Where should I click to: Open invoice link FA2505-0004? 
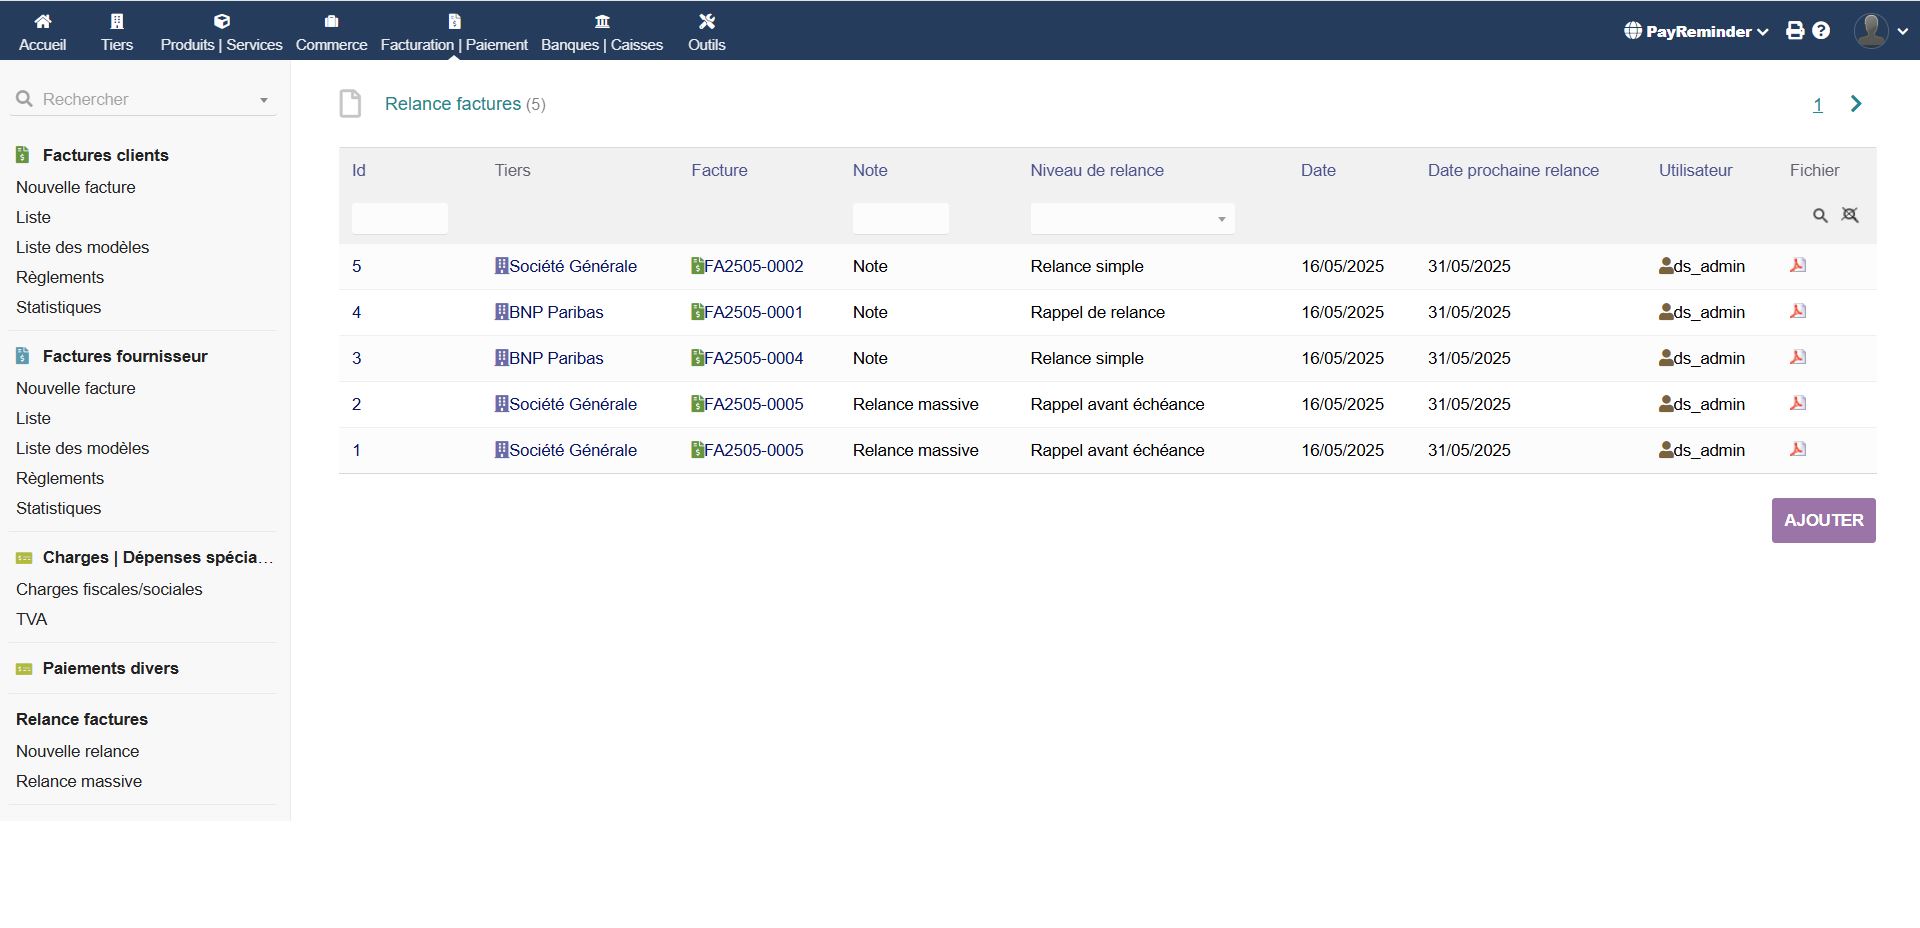pos(753,358)
